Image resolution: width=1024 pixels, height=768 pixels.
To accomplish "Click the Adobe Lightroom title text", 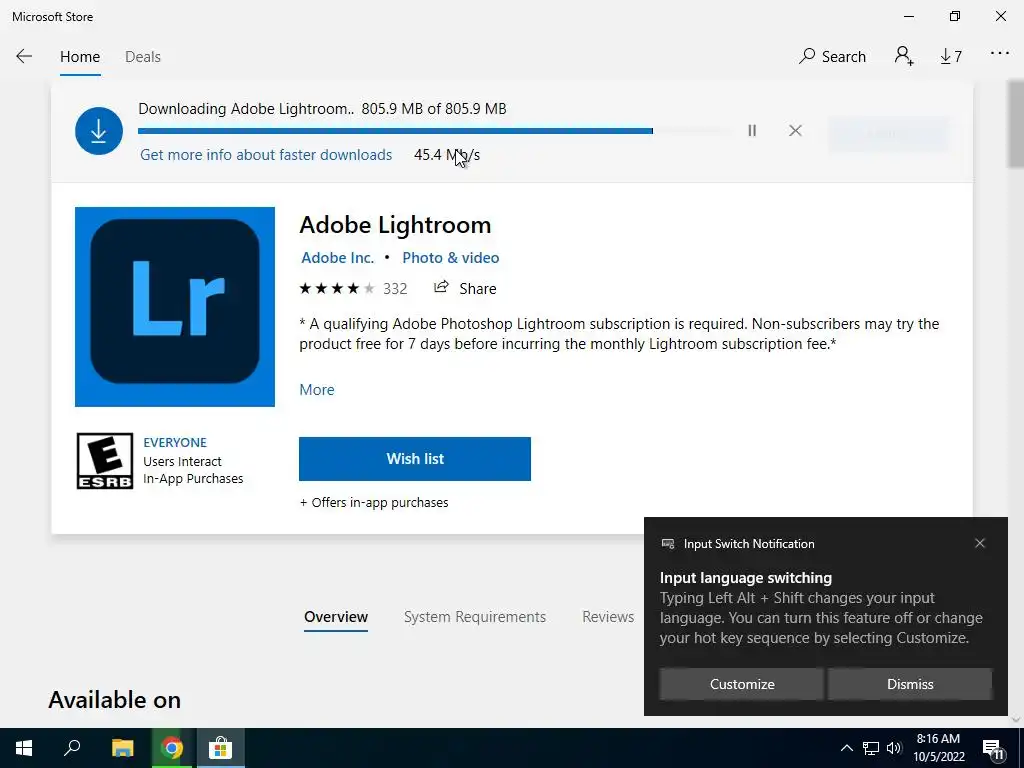I will tap(395, 225).
